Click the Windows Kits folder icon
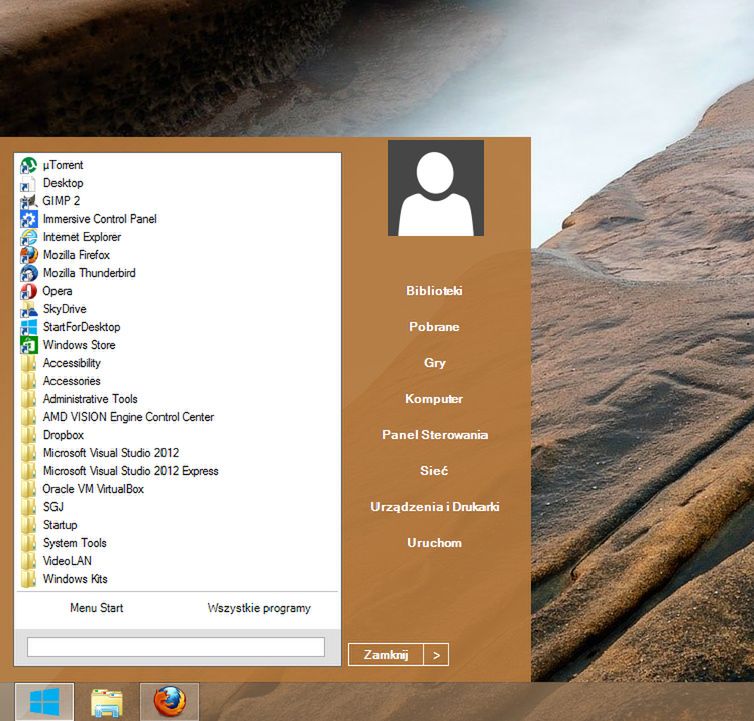This screenshot has width=754, height=721. pyautogui.click(x=28, y=579)
